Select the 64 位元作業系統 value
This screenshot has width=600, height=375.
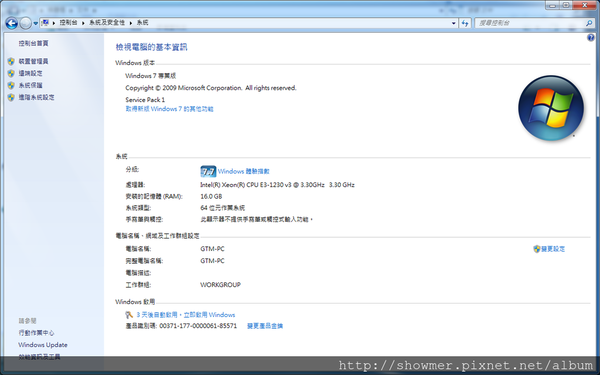[x=223, y=208]
